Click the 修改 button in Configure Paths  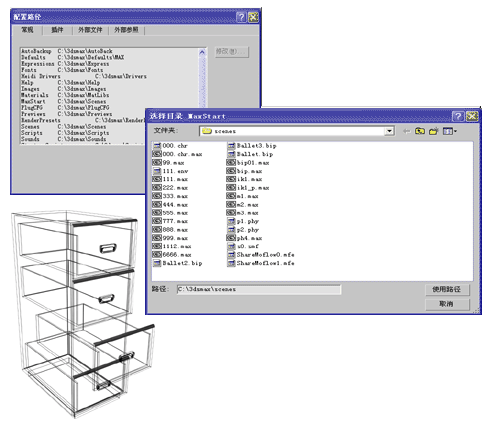point(232,52)
